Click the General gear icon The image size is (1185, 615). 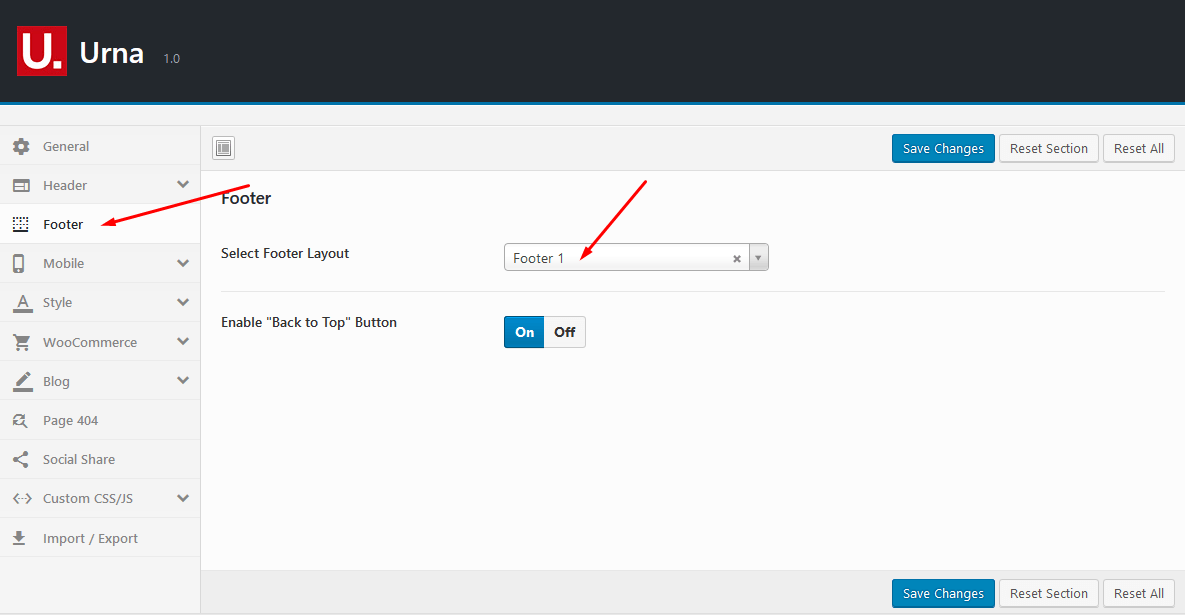(21, 147)
